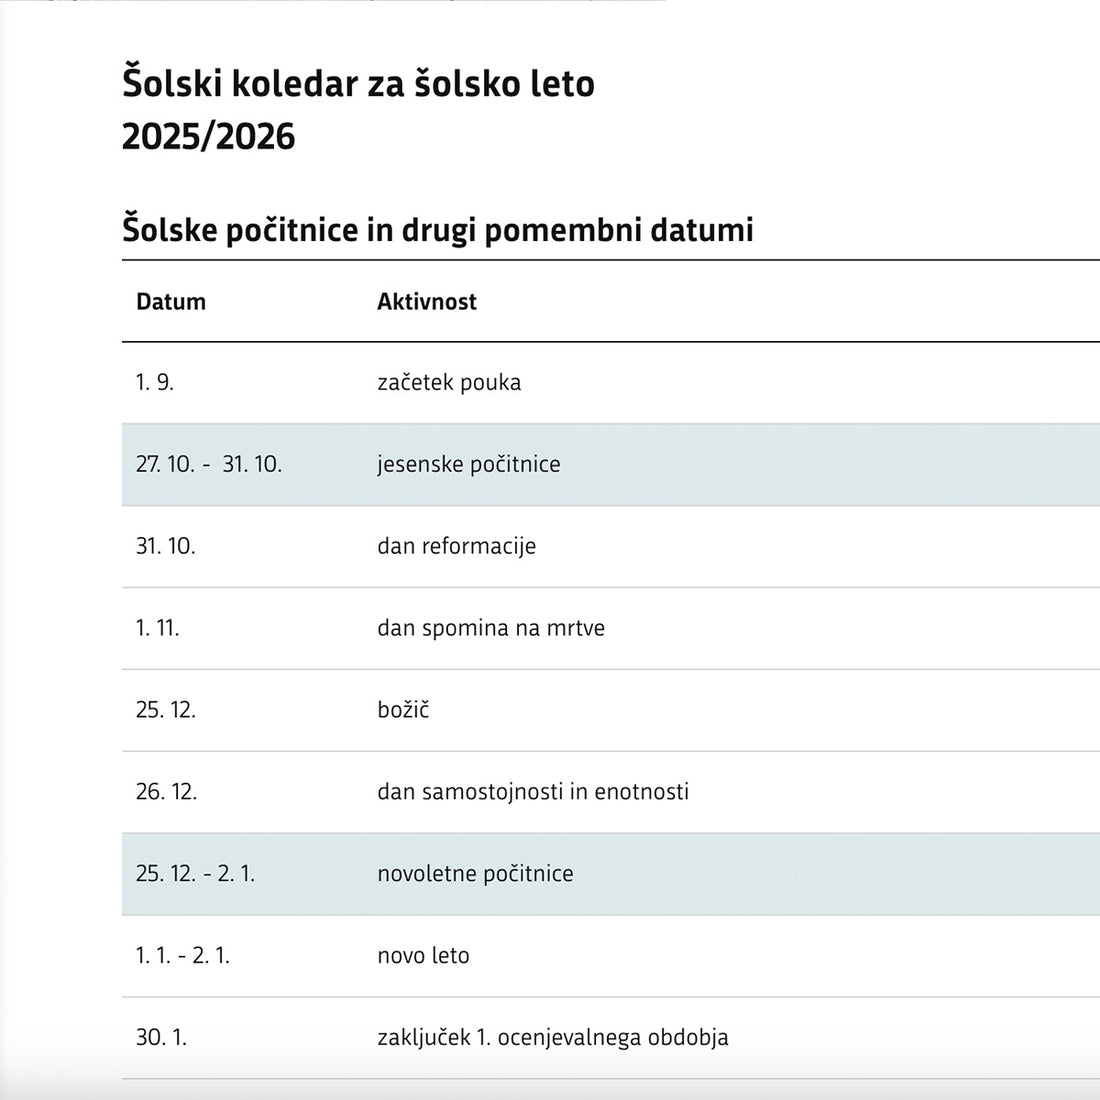The height and width of the screenshot is (1100, 1100).
Task: Click the 1. 11. date cell
Action: 158,629
